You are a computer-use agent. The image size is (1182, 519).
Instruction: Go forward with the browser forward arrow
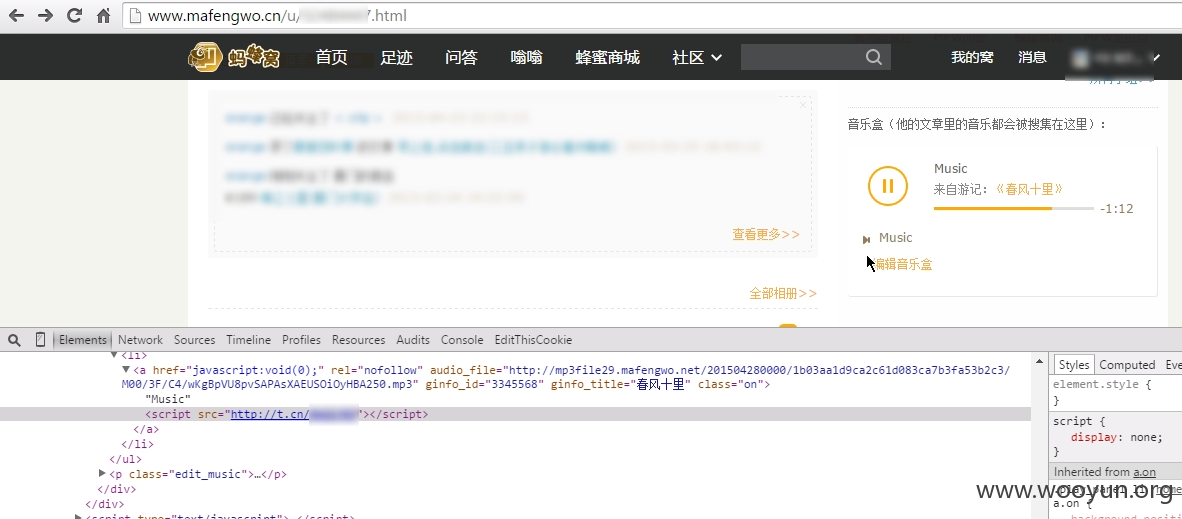click(x=45, y=15)
